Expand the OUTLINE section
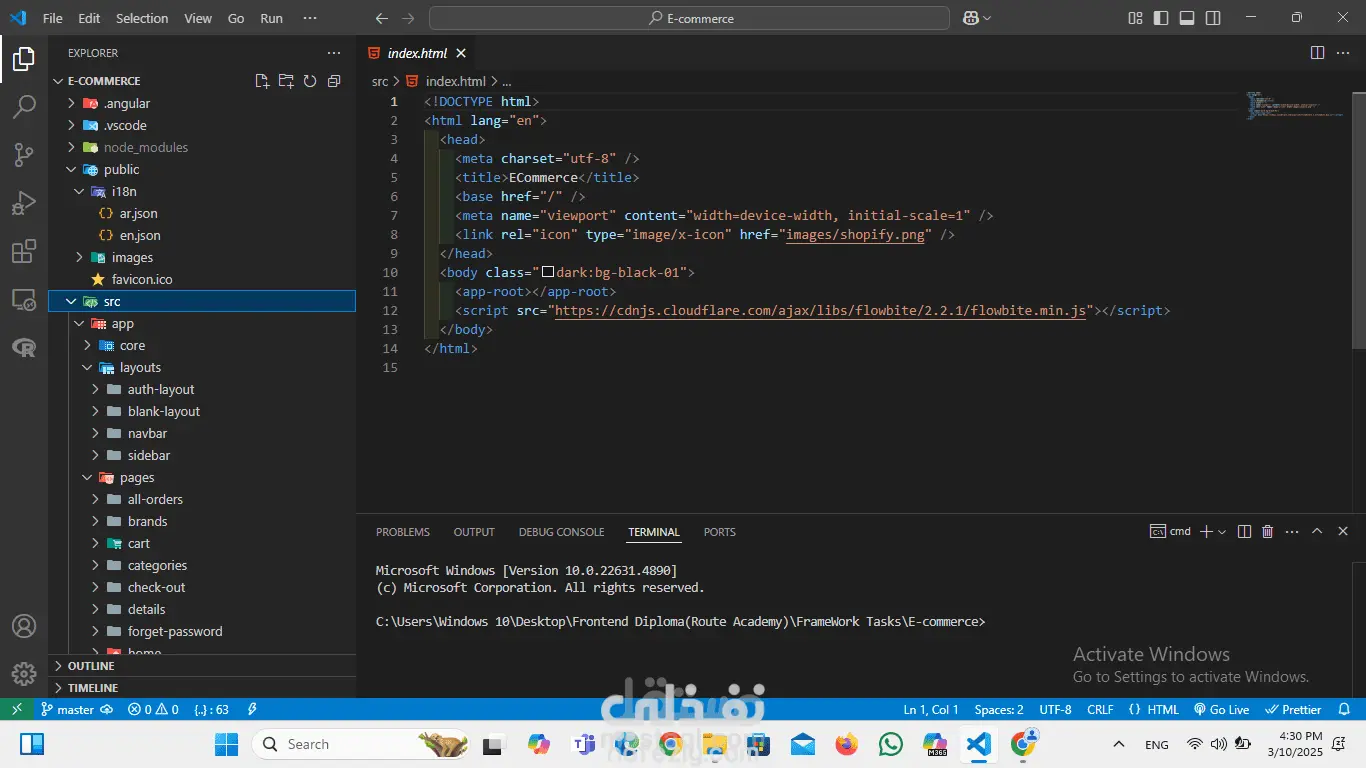1366x768 pixels. [x=91, y=666]
